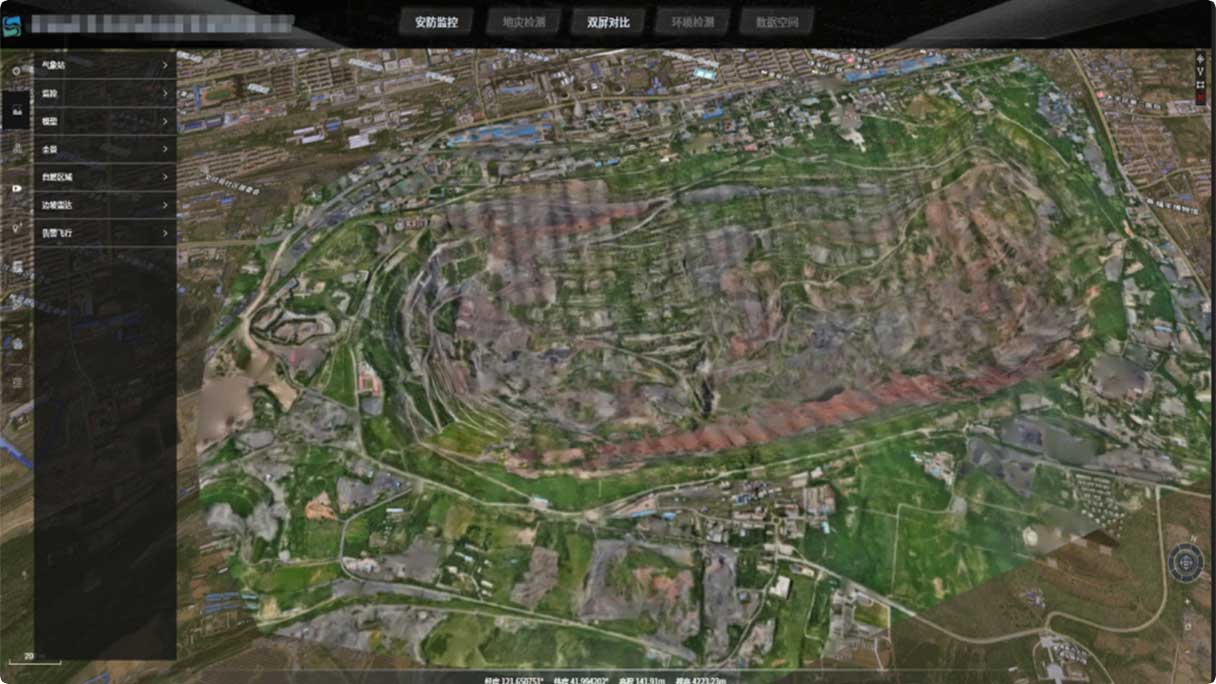Click the video camera icon in left sidebar
Viewport: 1216px width, 684px height.
[x=16, y=188]
